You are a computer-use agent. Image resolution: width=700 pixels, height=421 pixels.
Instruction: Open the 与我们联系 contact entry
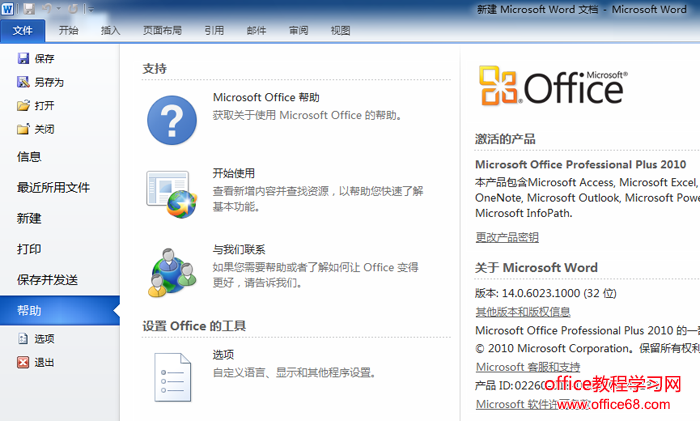(x=239, y=250)
